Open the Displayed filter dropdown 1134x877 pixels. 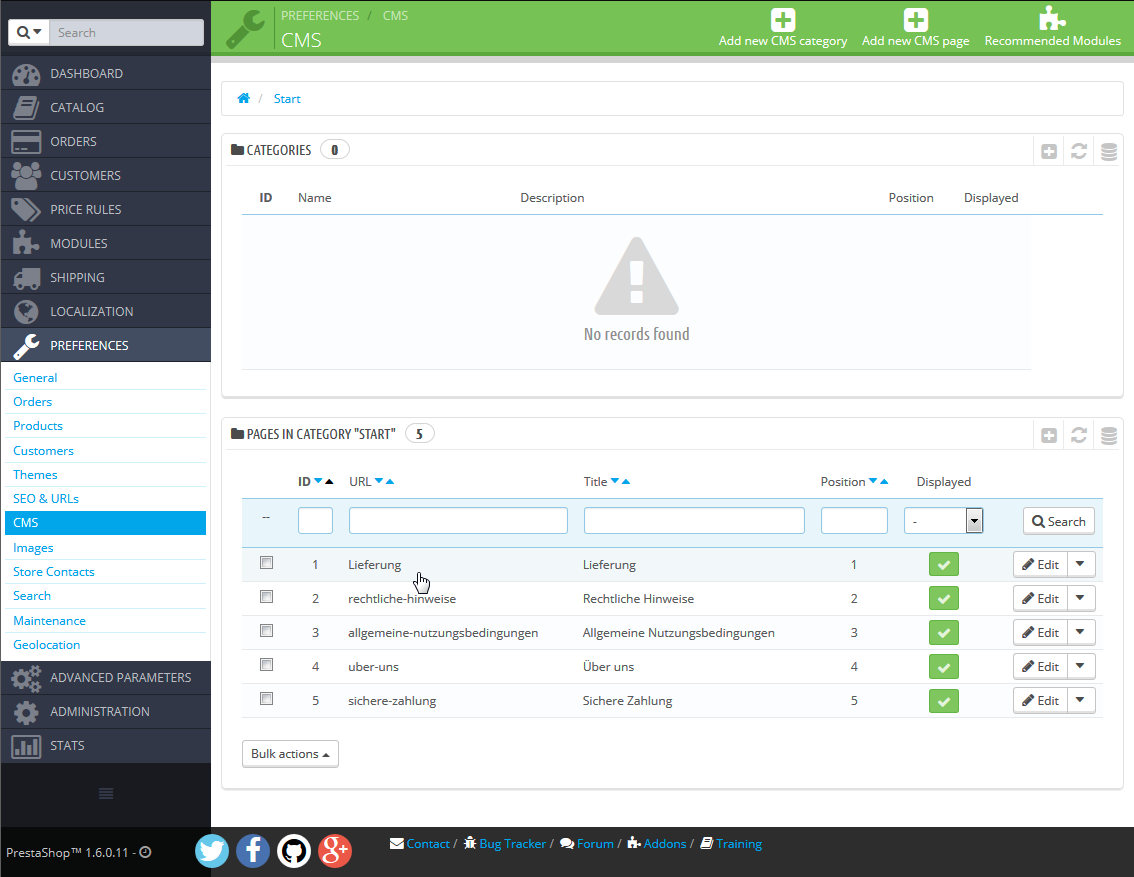(x=943, y=521)
